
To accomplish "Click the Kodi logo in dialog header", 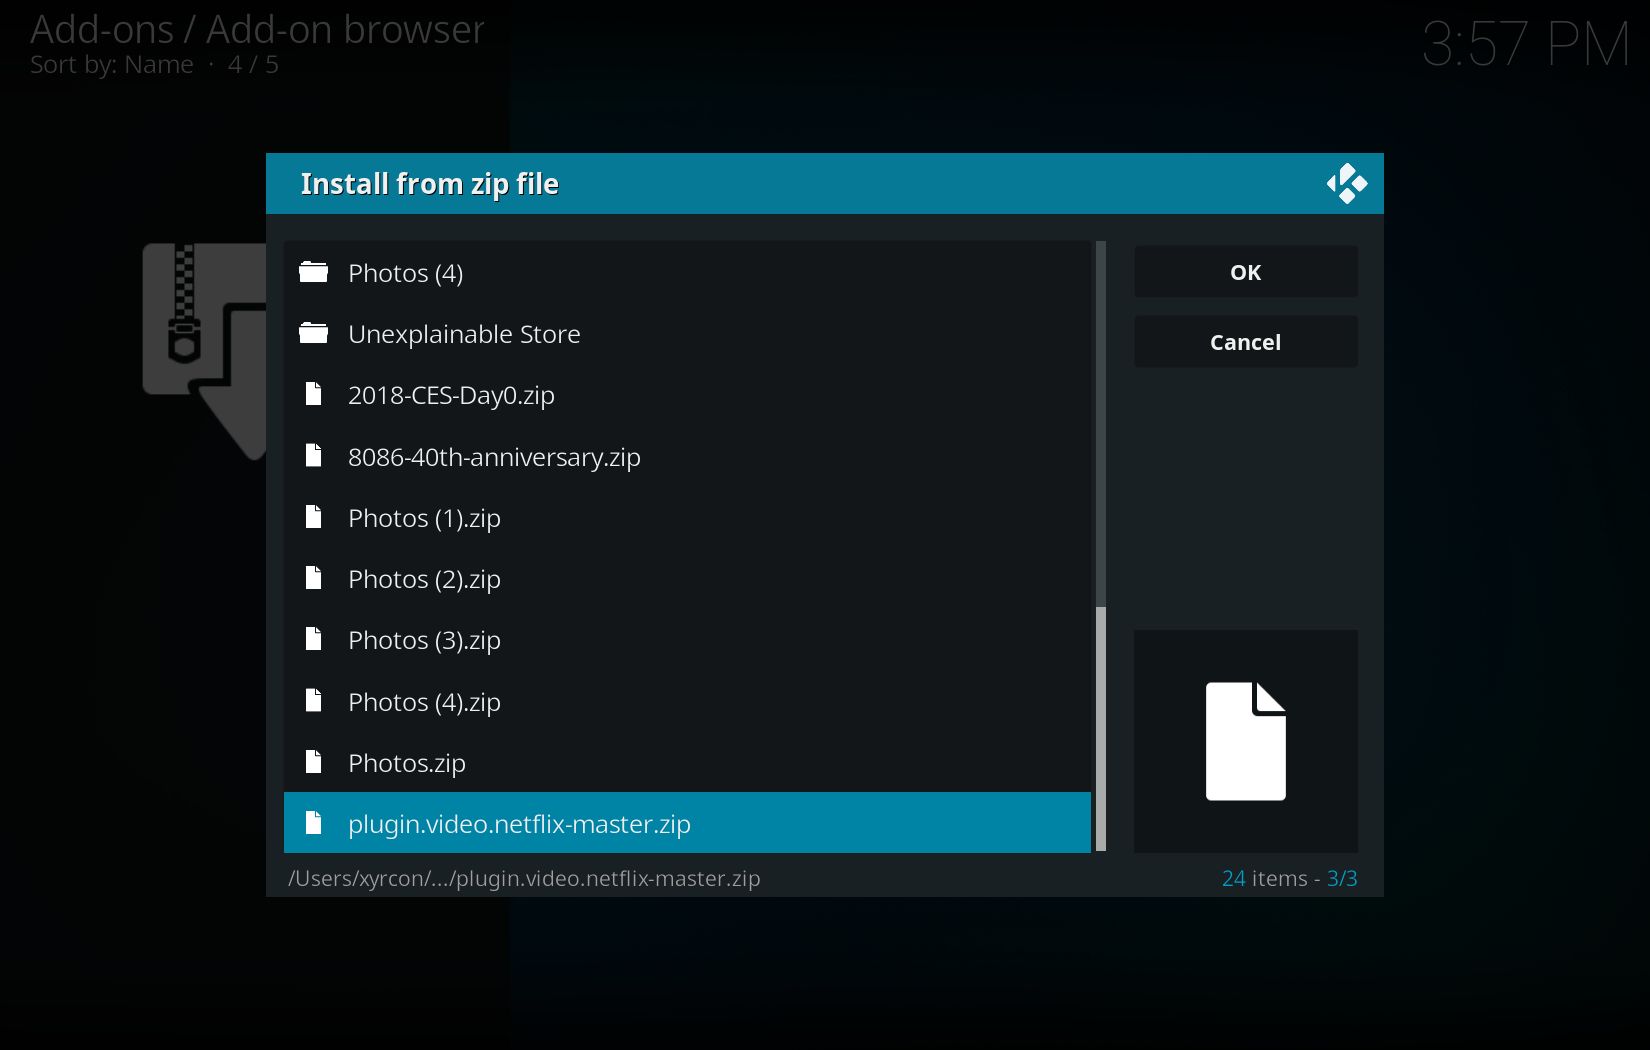I will pos(1346,184).
